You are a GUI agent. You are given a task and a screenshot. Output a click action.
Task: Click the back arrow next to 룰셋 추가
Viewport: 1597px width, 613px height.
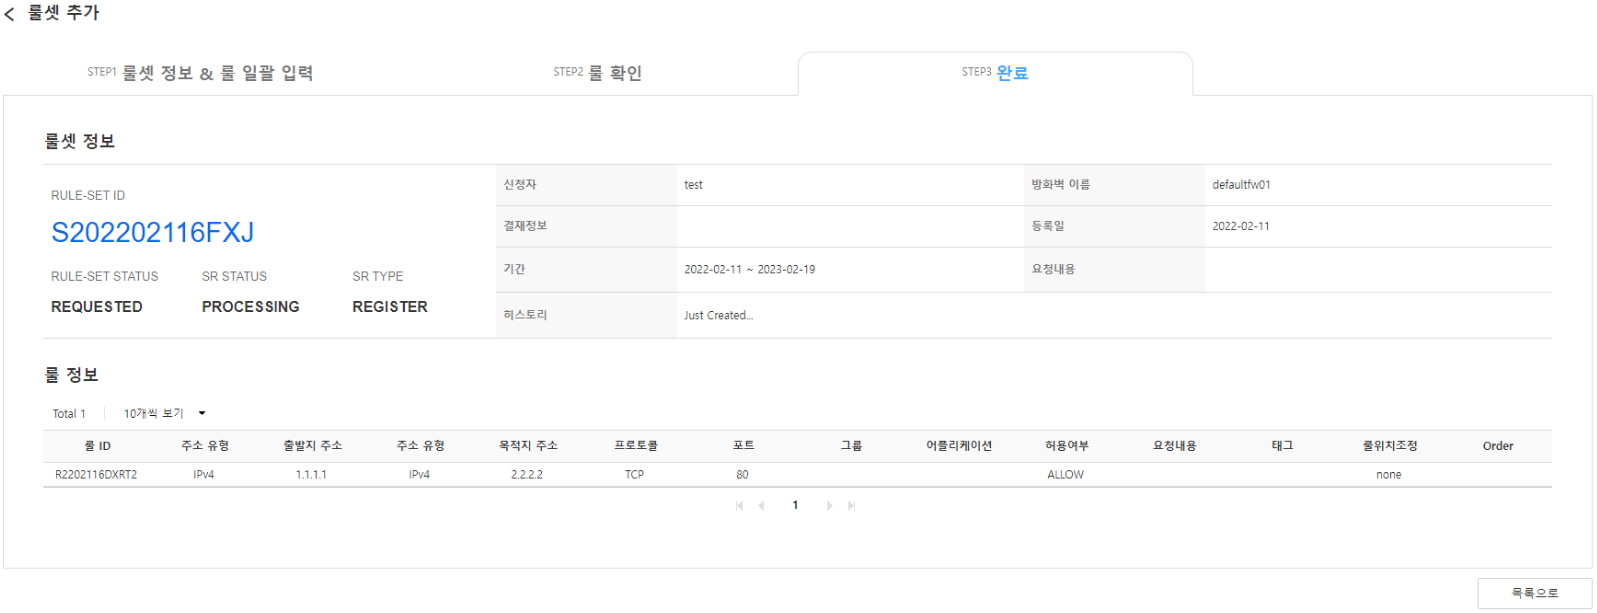tap(9, 14)
